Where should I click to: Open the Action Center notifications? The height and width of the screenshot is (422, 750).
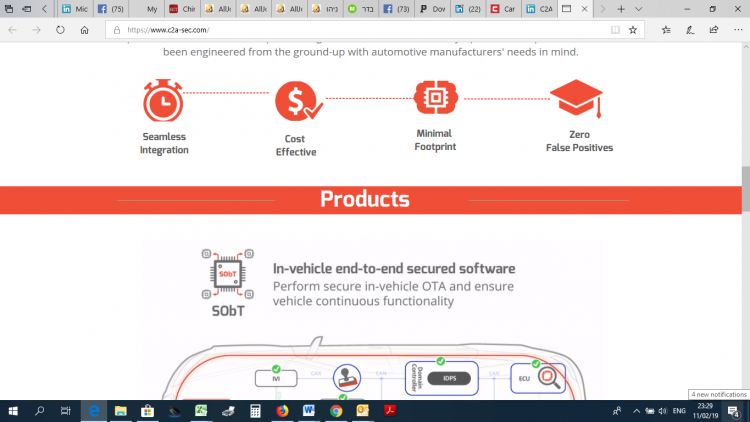point(734,411)
